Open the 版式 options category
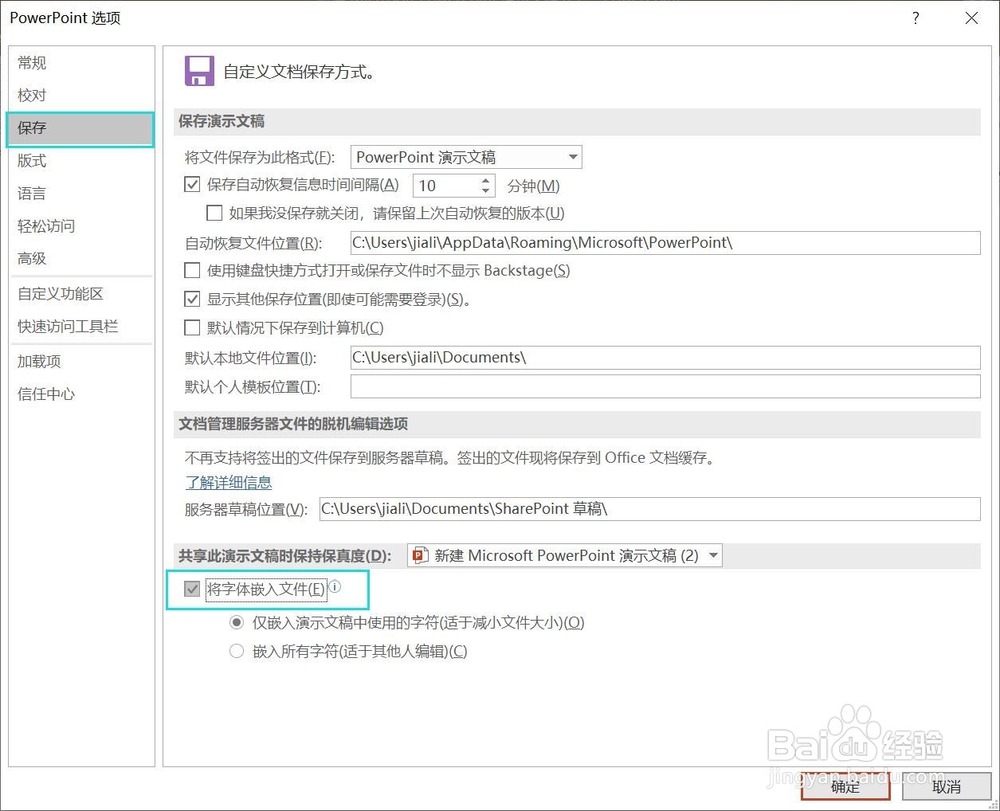1000x811 pixels. [x=32, y=161]
